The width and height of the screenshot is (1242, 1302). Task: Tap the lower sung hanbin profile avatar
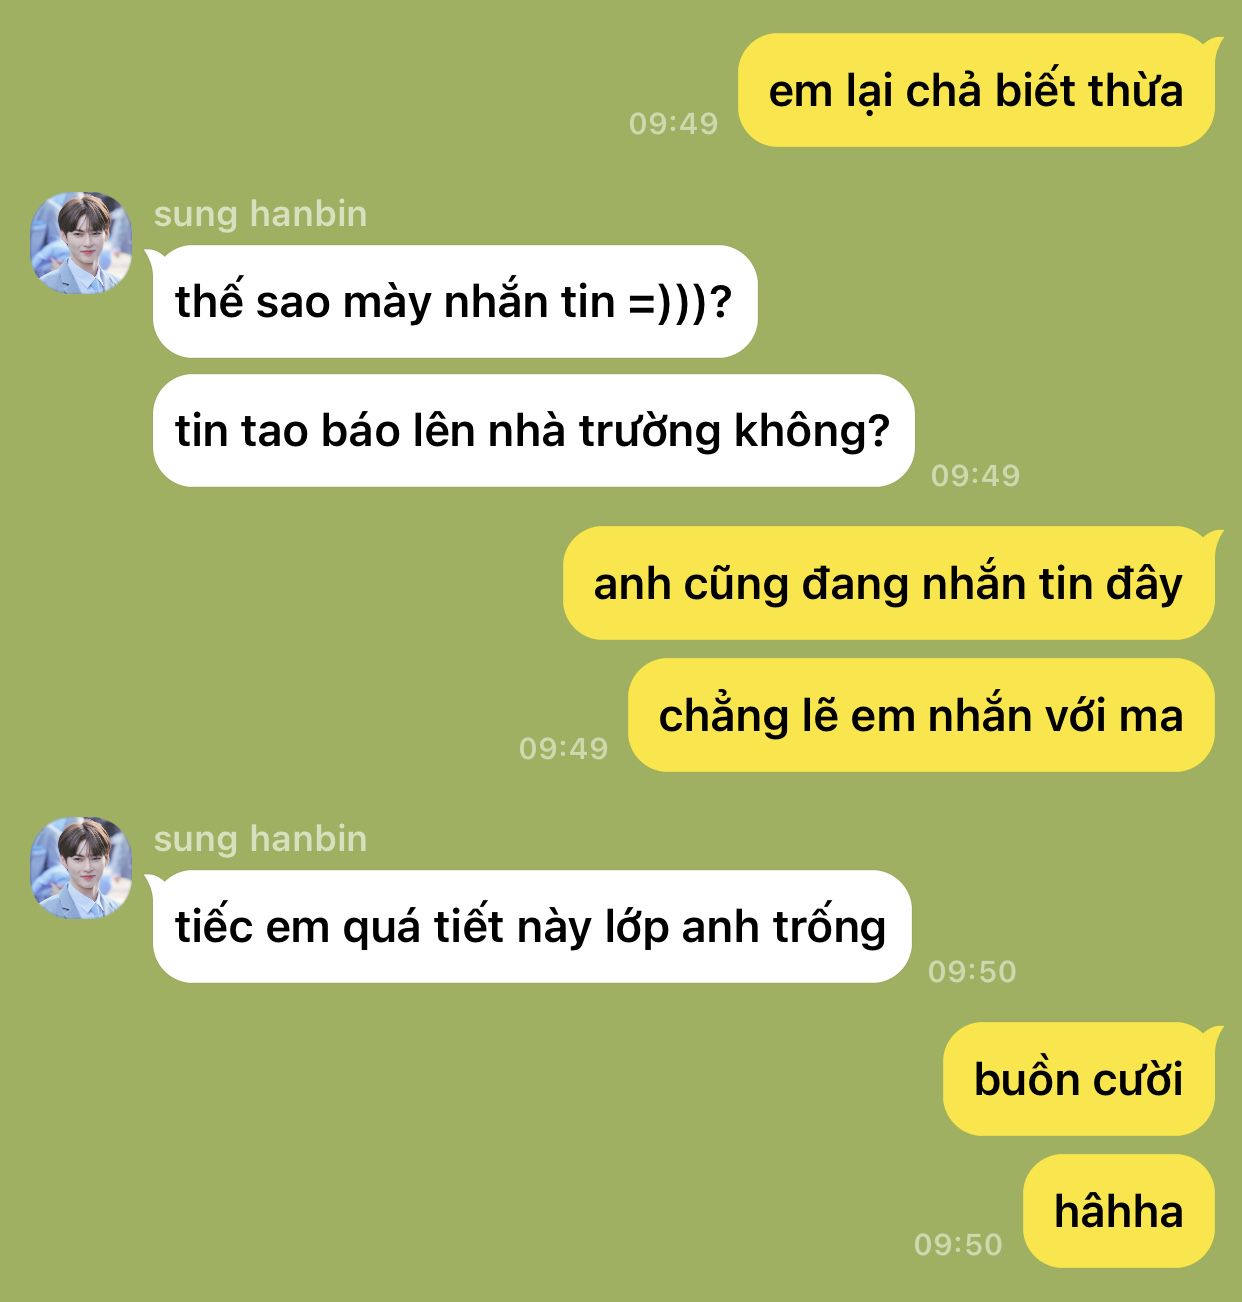coord(81,868)
